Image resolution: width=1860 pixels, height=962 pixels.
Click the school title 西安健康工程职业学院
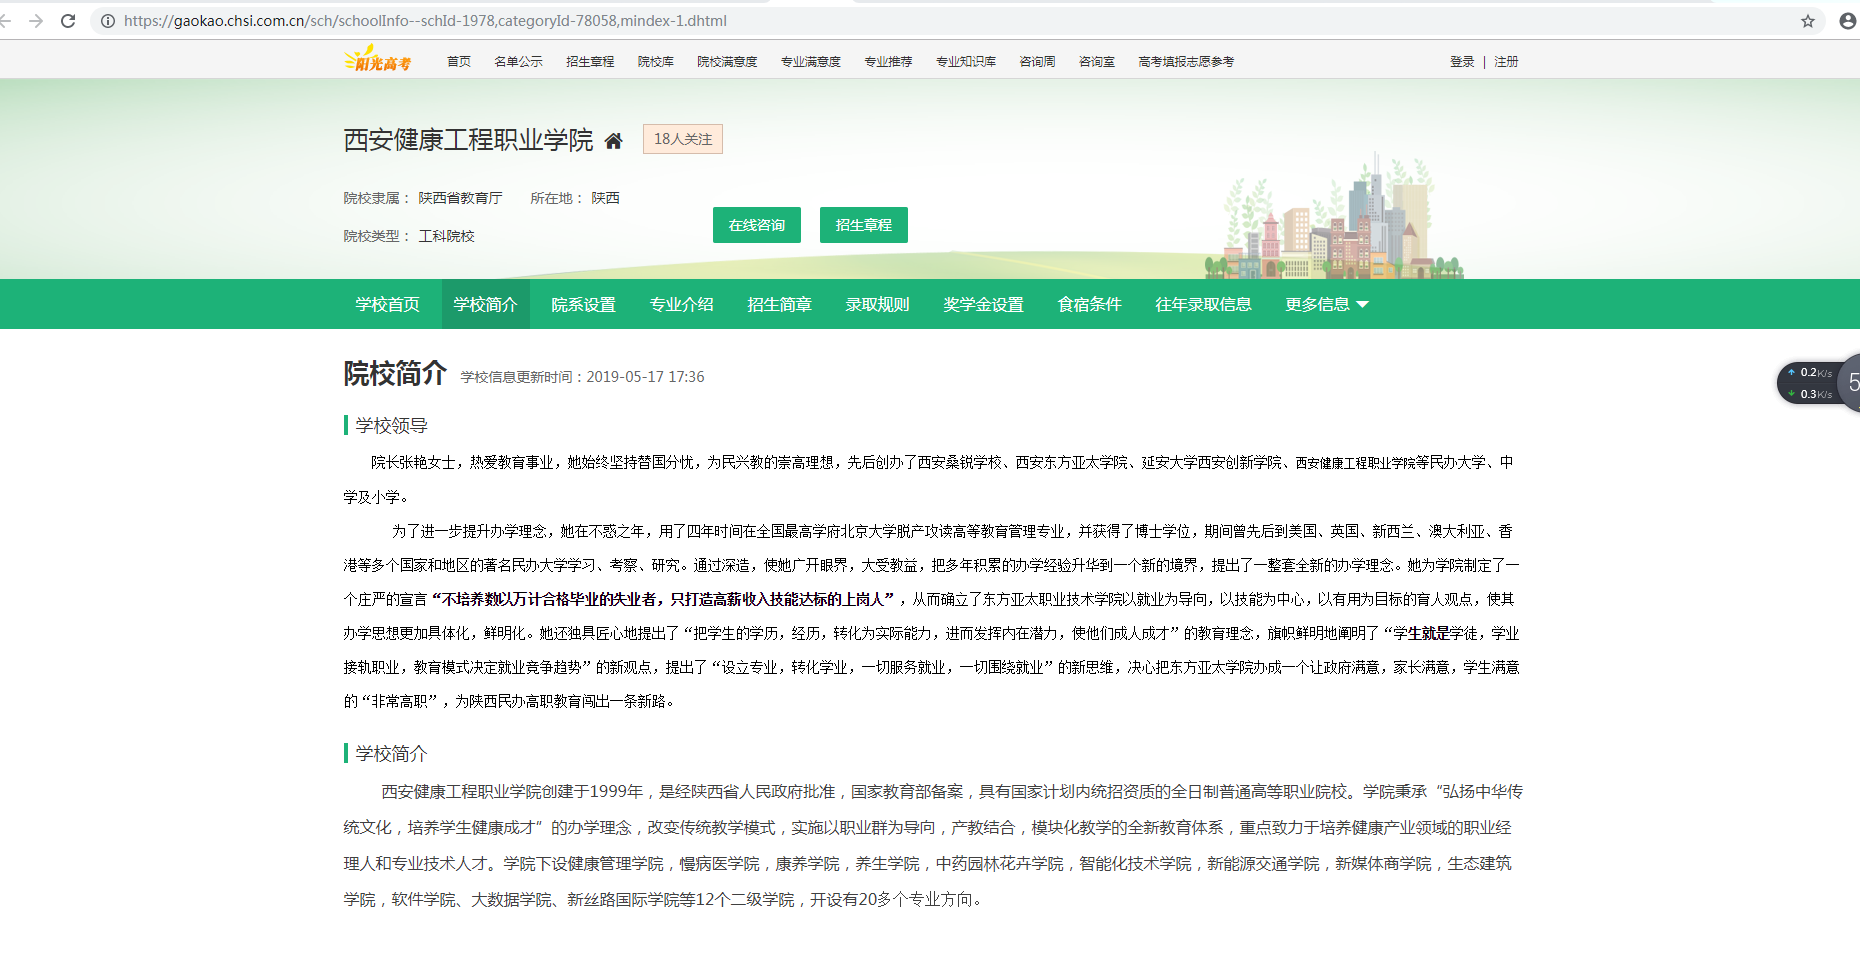coord(468,140)
